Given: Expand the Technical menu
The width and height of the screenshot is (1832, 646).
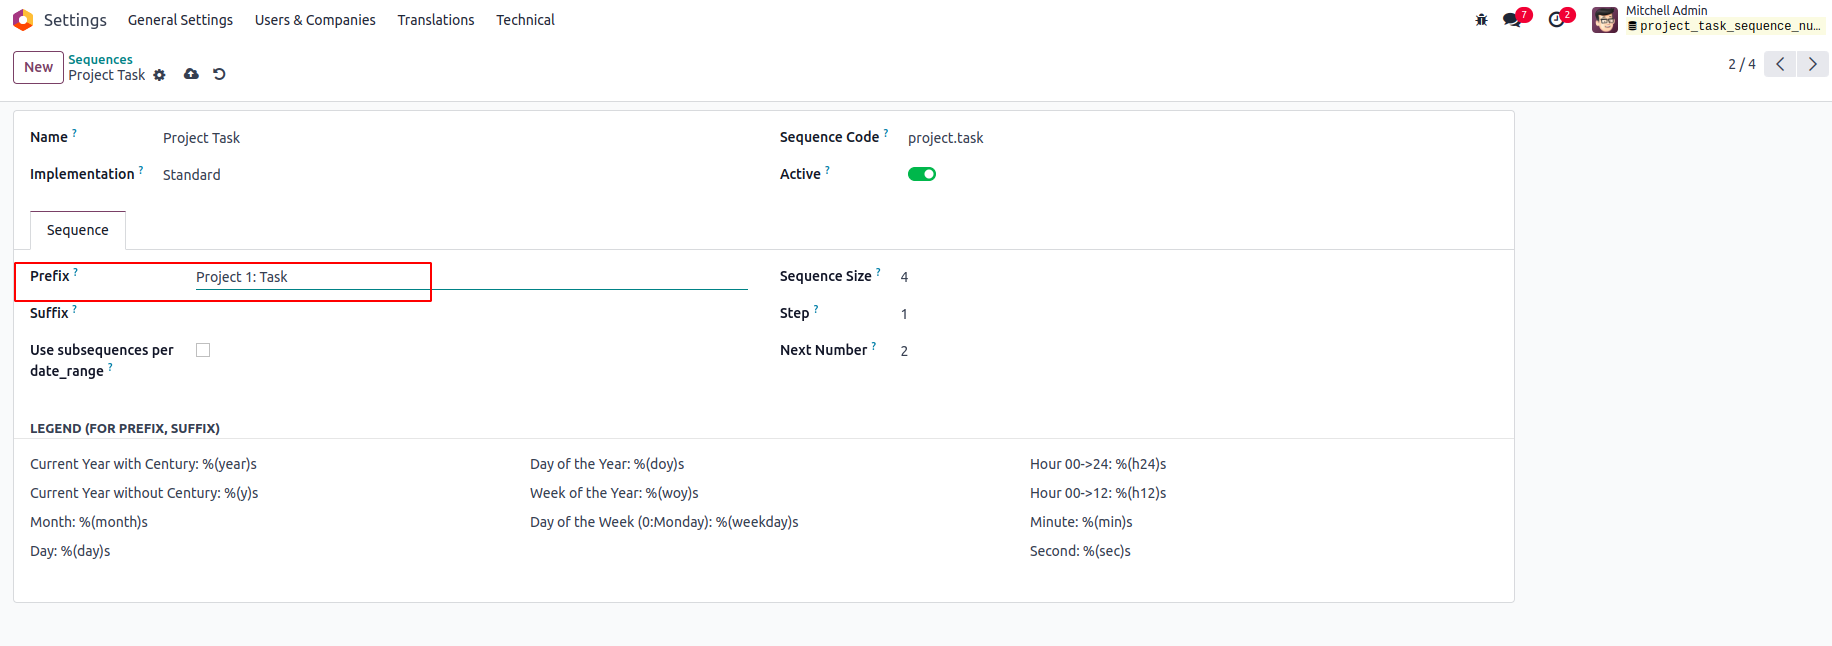Looking at the screenshot, I should 525,20.
